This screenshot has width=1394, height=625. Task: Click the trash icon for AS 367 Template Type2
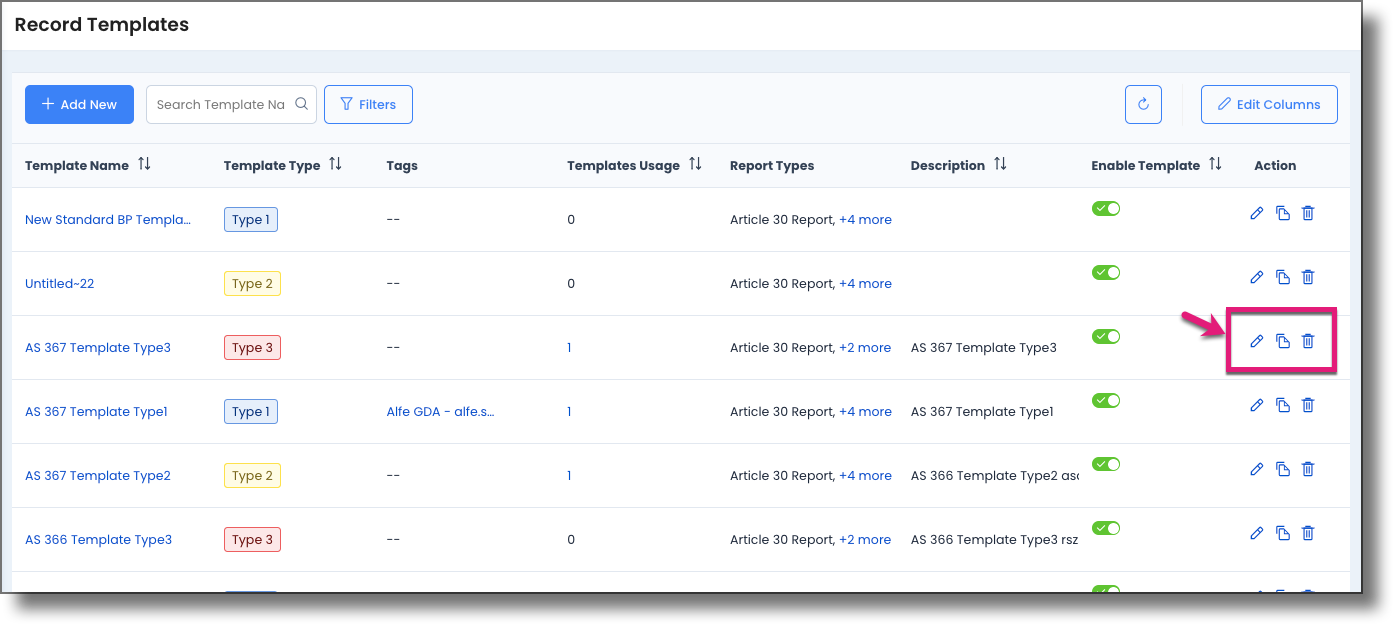pyautogui.click(x=1308, y=469)
